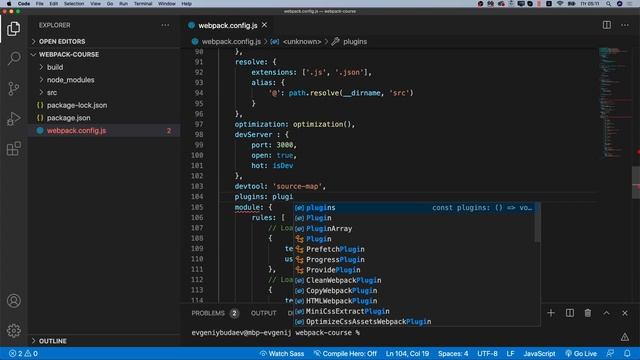Select webpack.config.js in explorer
The height and width of the screenshot is (360, 640).
(x=76, y=131)
